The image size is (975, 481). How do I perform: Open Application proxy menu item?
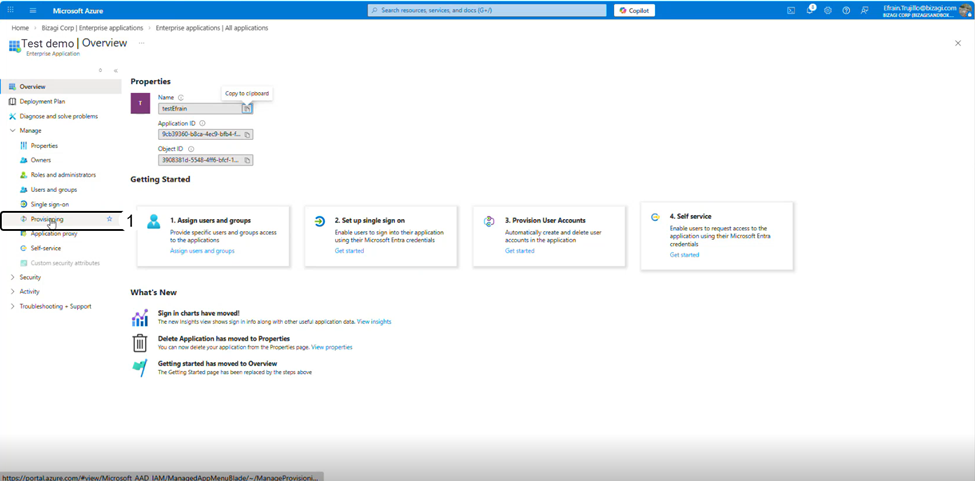(53, 234)
